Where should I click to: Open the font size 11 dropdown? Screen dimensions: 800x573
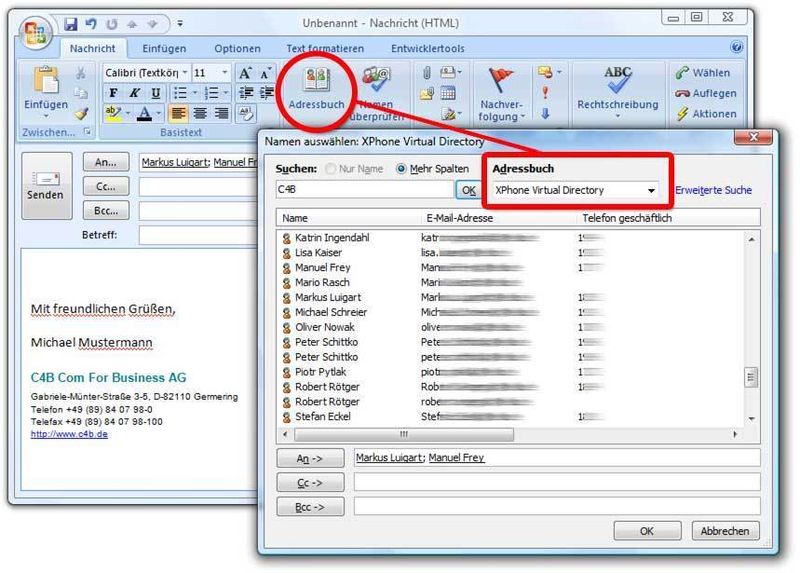click(224, 73)
